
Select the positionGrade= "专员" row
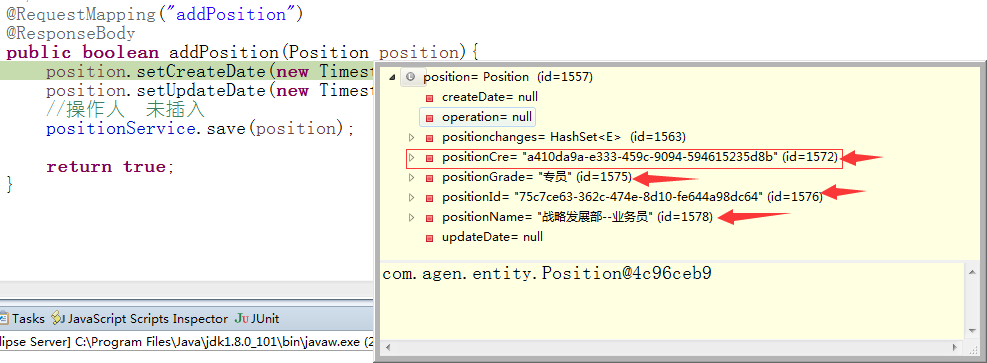(536, 177)
